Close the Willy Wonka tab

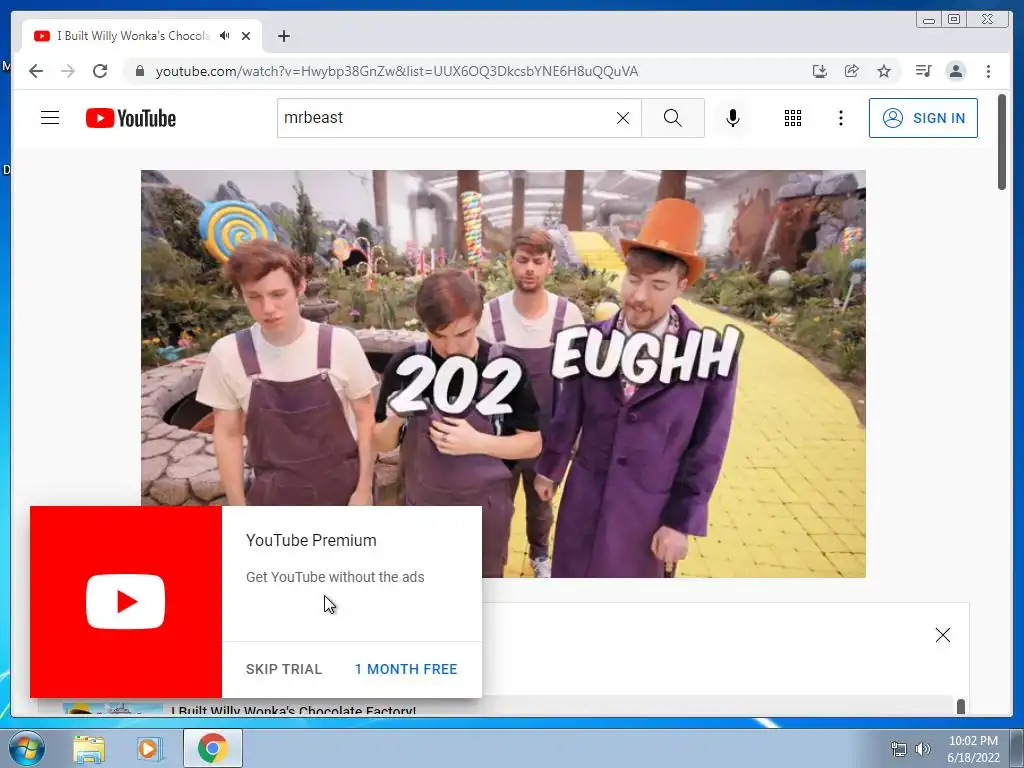coord(246,36)
